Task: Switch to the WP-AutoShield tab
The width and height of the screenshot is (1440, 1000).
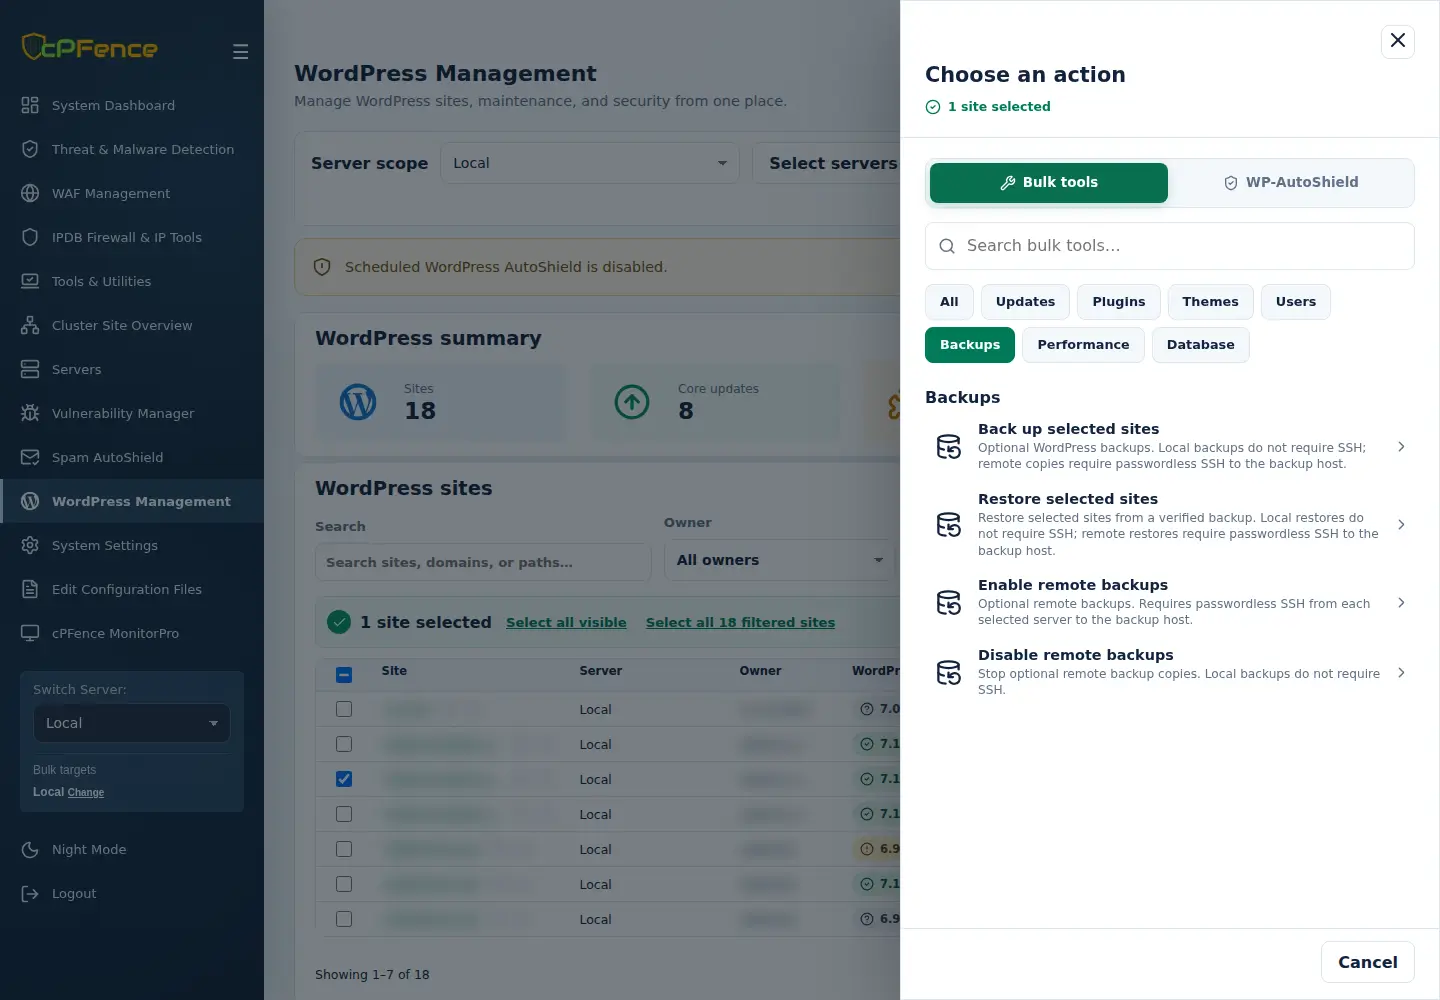Action: 1291,183
